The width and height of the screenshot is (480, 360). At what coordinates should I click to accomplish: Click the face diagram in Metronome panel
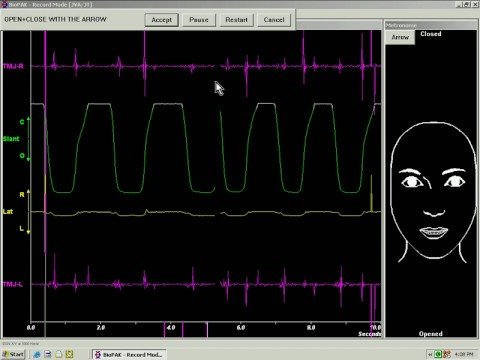[433, 192]
